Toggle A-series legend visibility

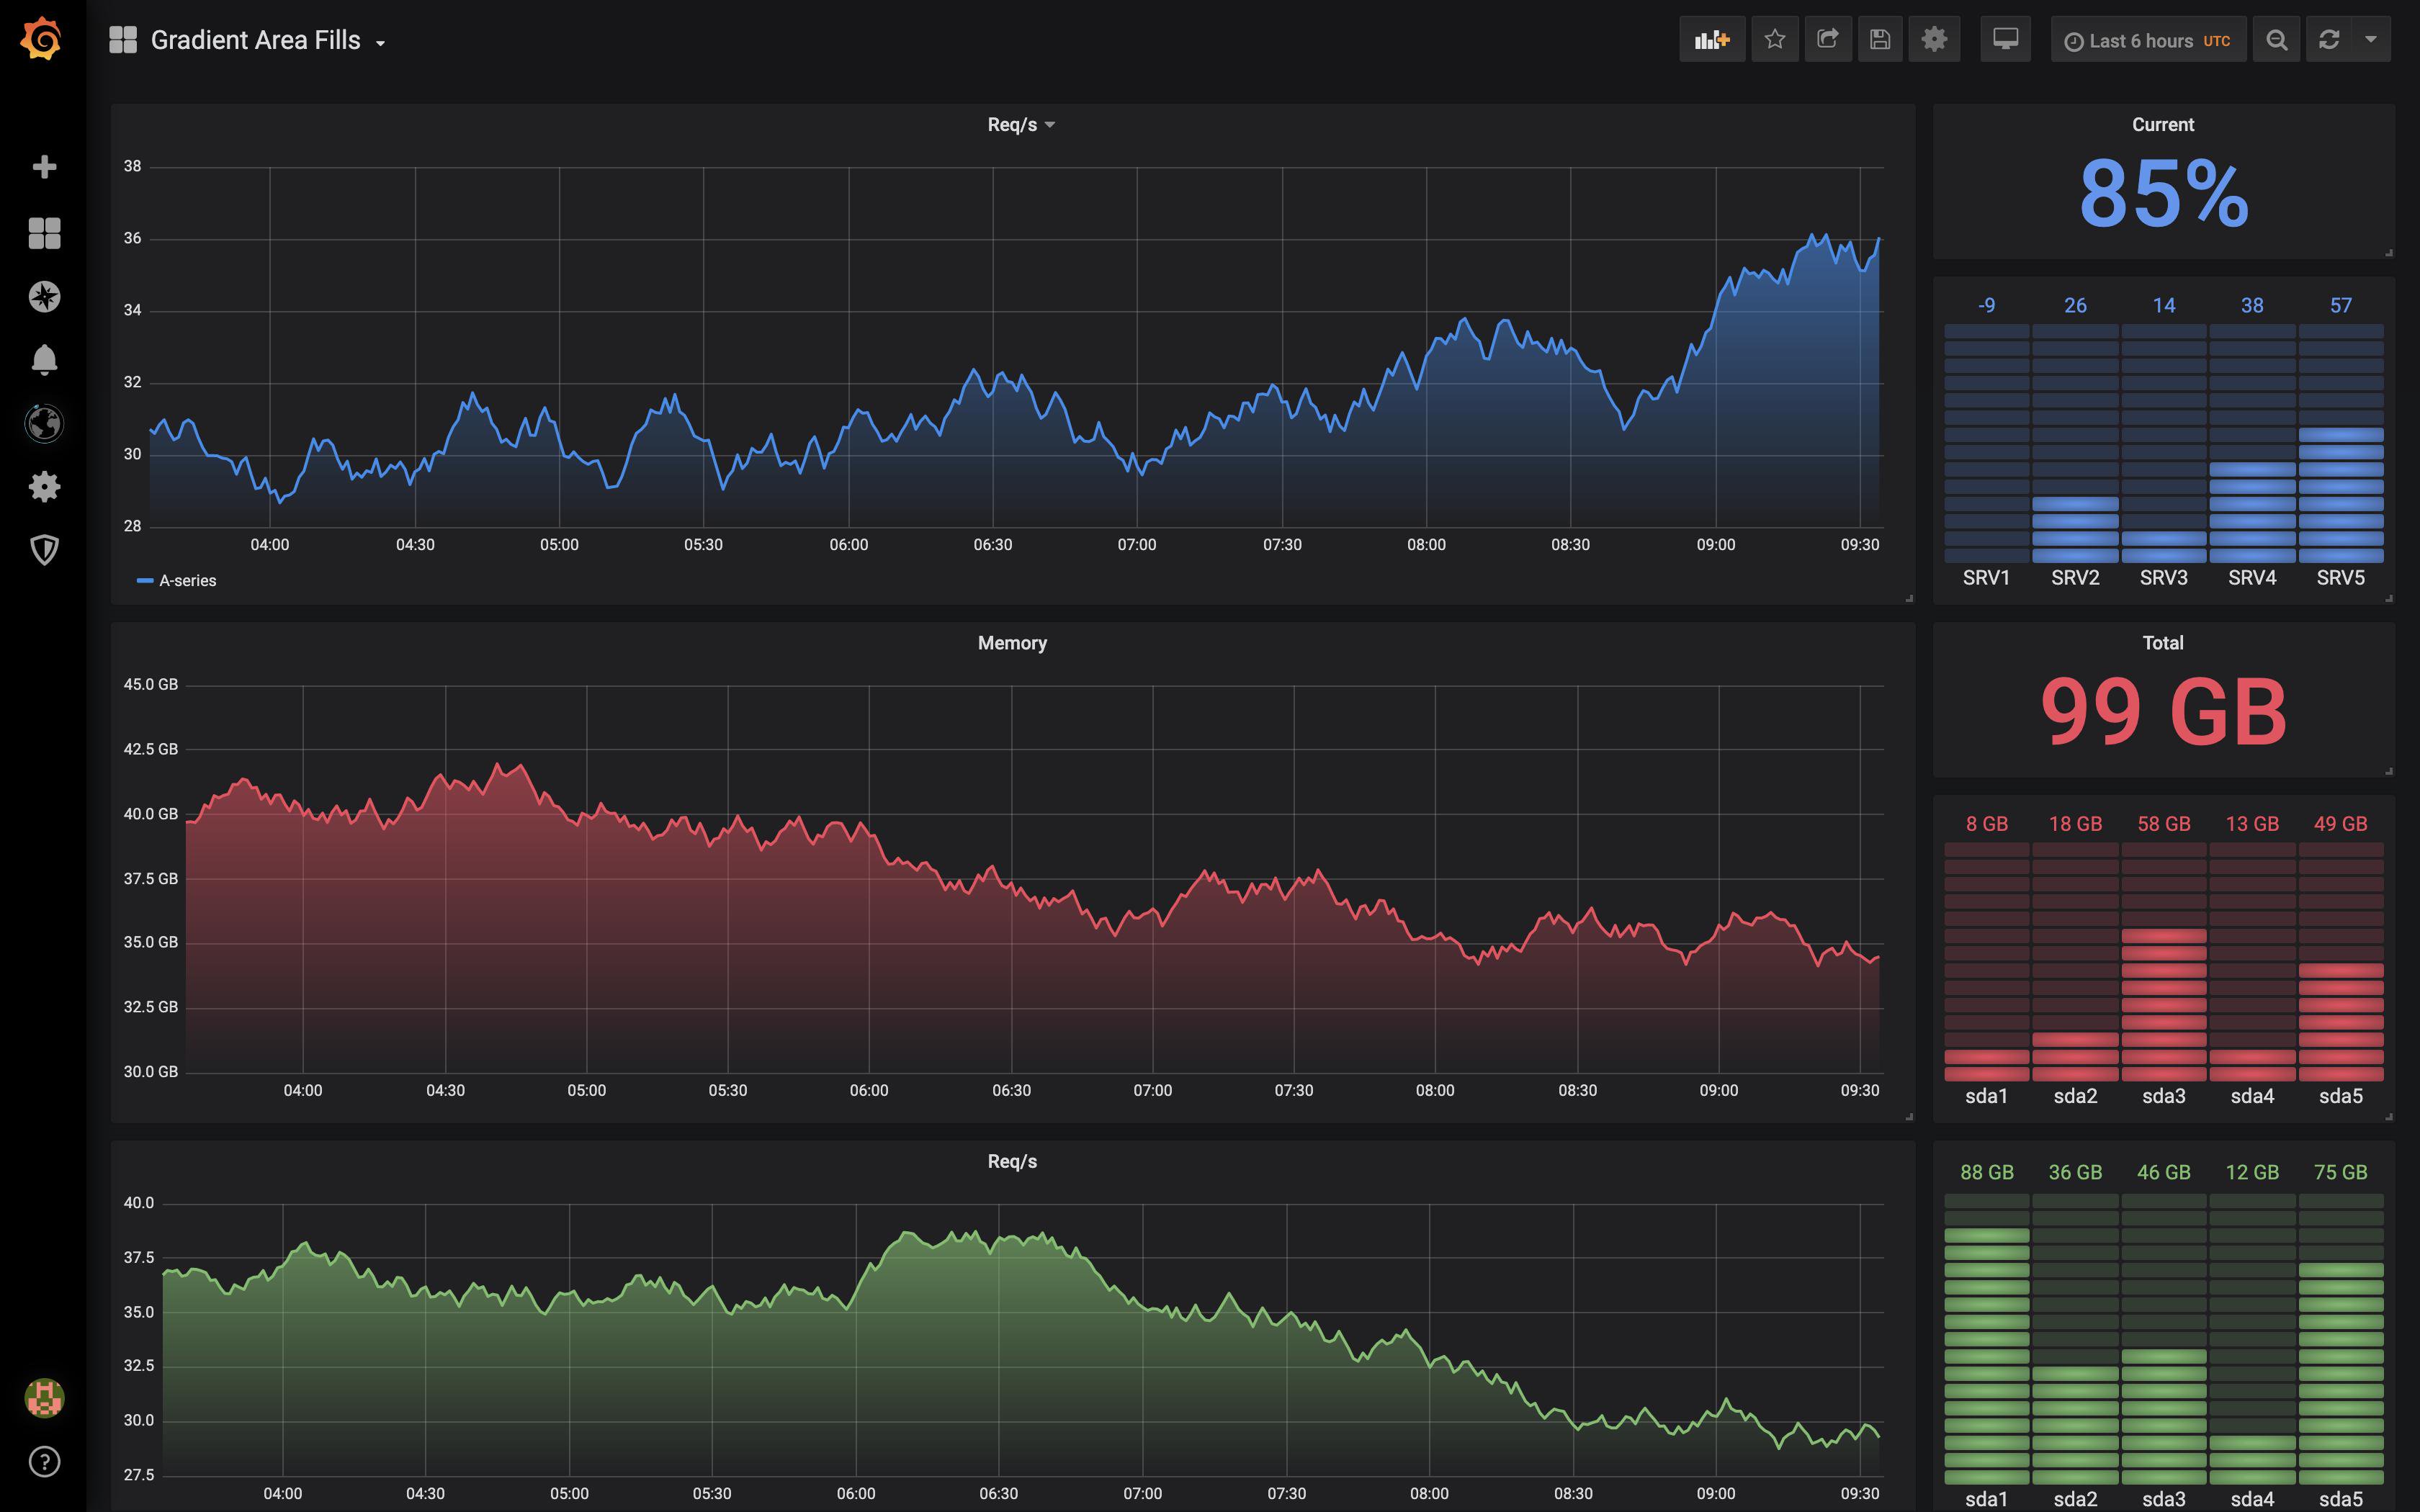(186, 581)
